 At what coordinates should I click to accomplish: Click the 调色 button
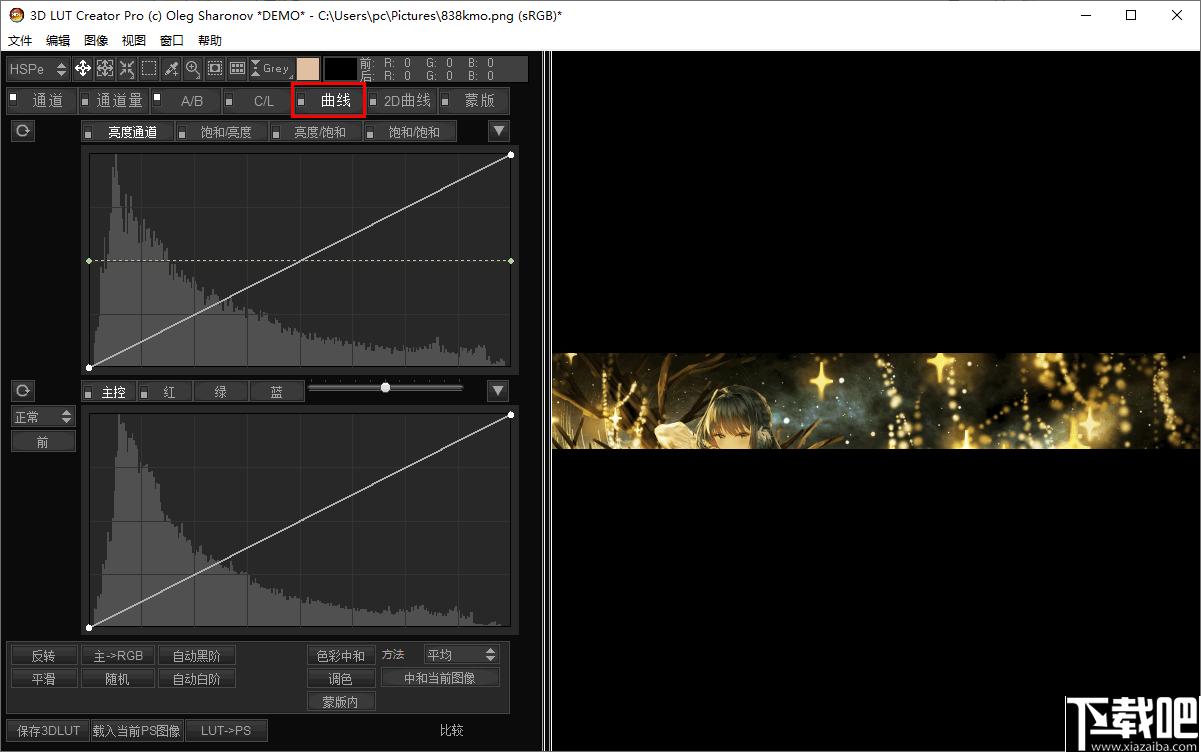(x=341, y=679)
